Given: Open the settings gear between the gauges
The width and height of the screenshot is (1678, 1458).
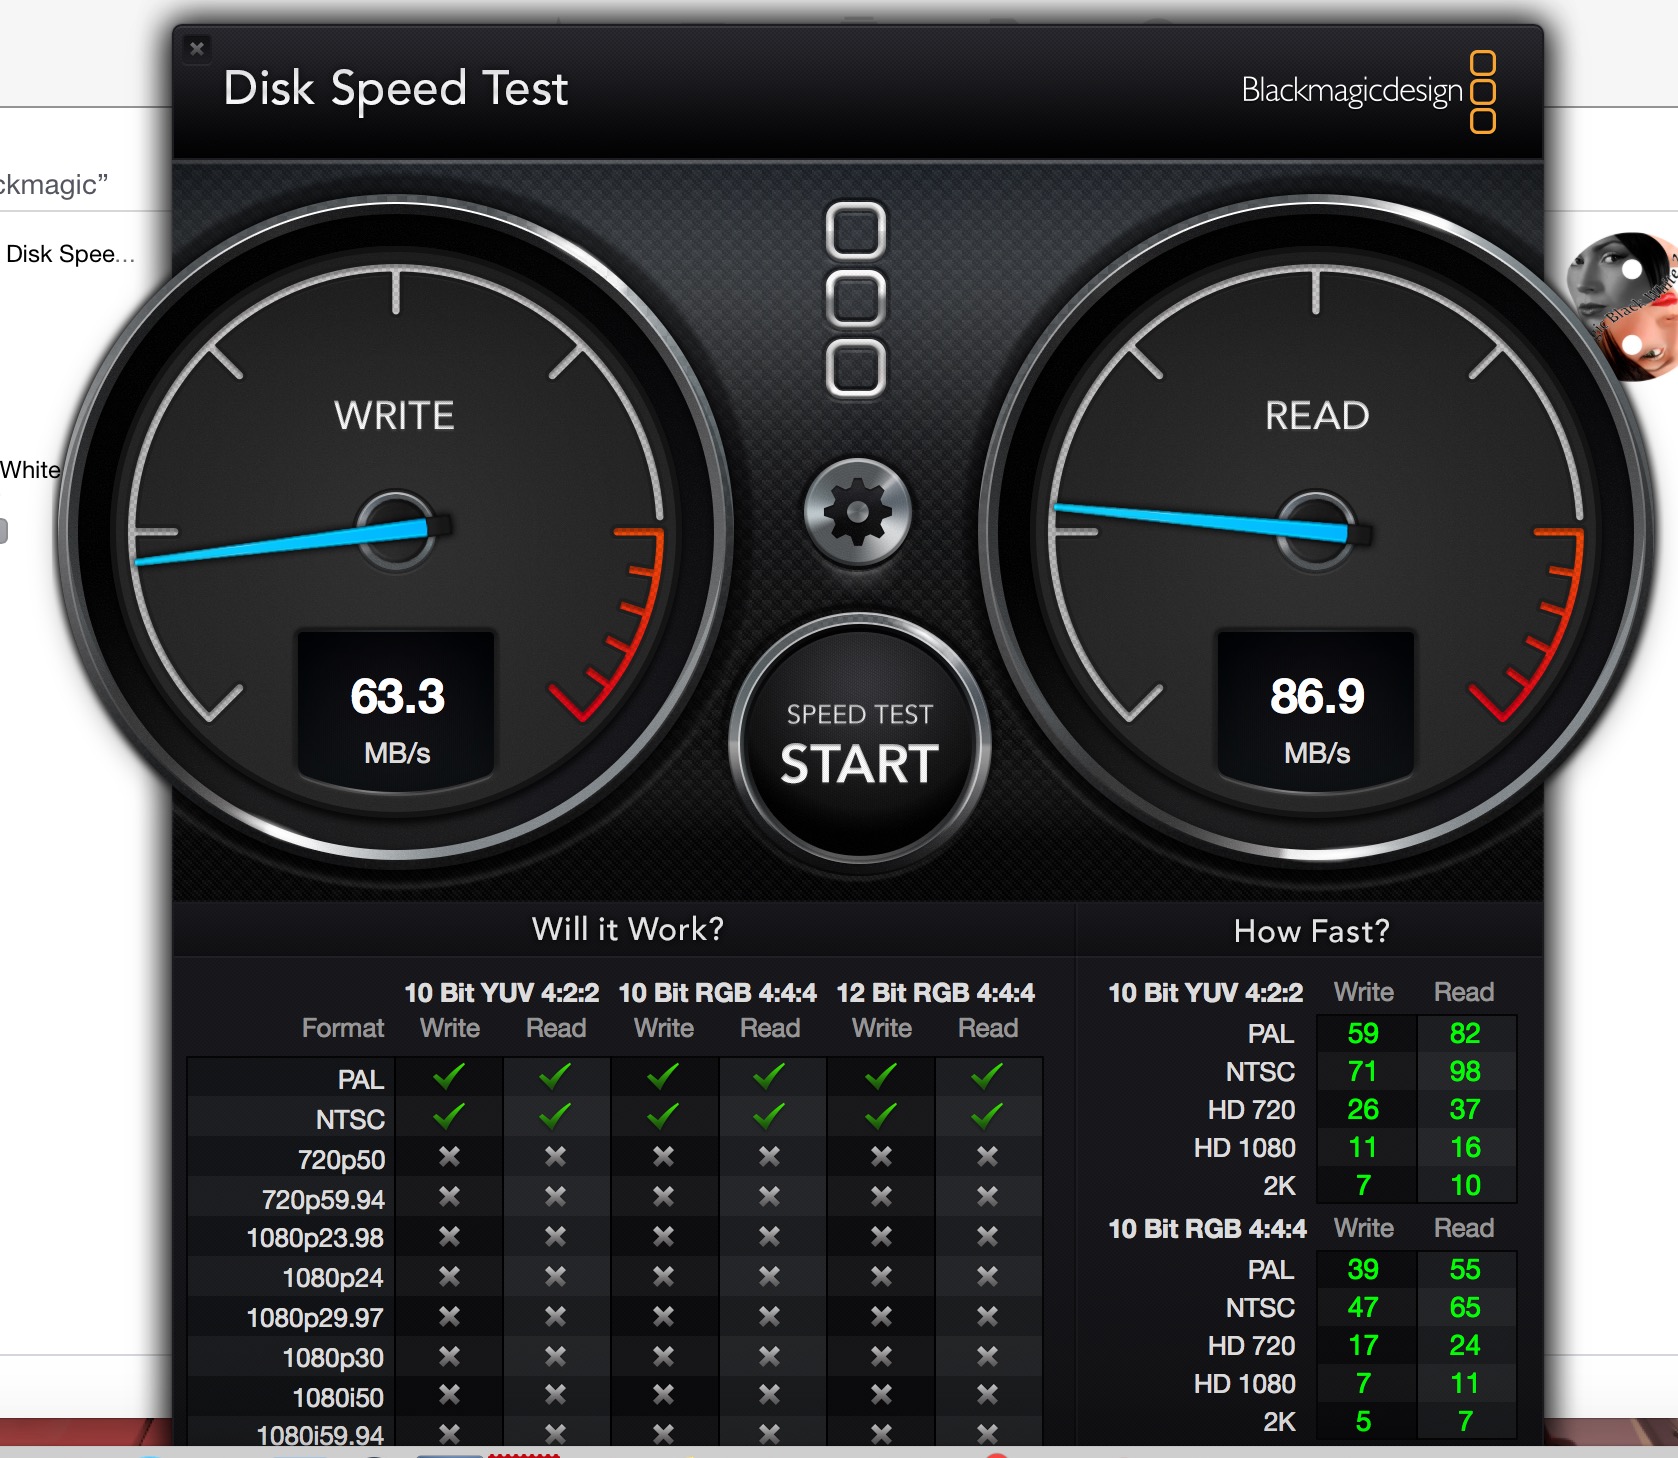Looking at the screenshot, I should coord(857,512).
